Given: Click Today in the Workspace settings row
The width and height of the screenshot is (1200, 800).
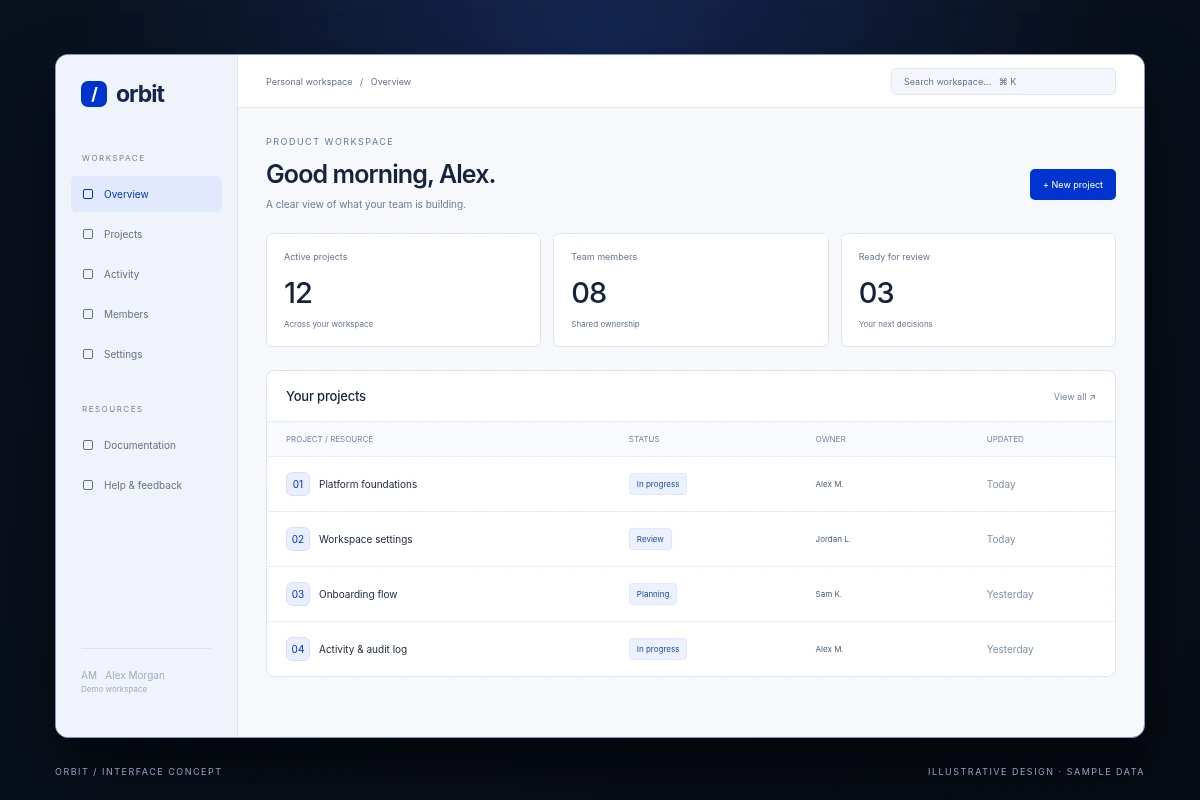Looking at the screenshot, I should (x=1001, y=539).
